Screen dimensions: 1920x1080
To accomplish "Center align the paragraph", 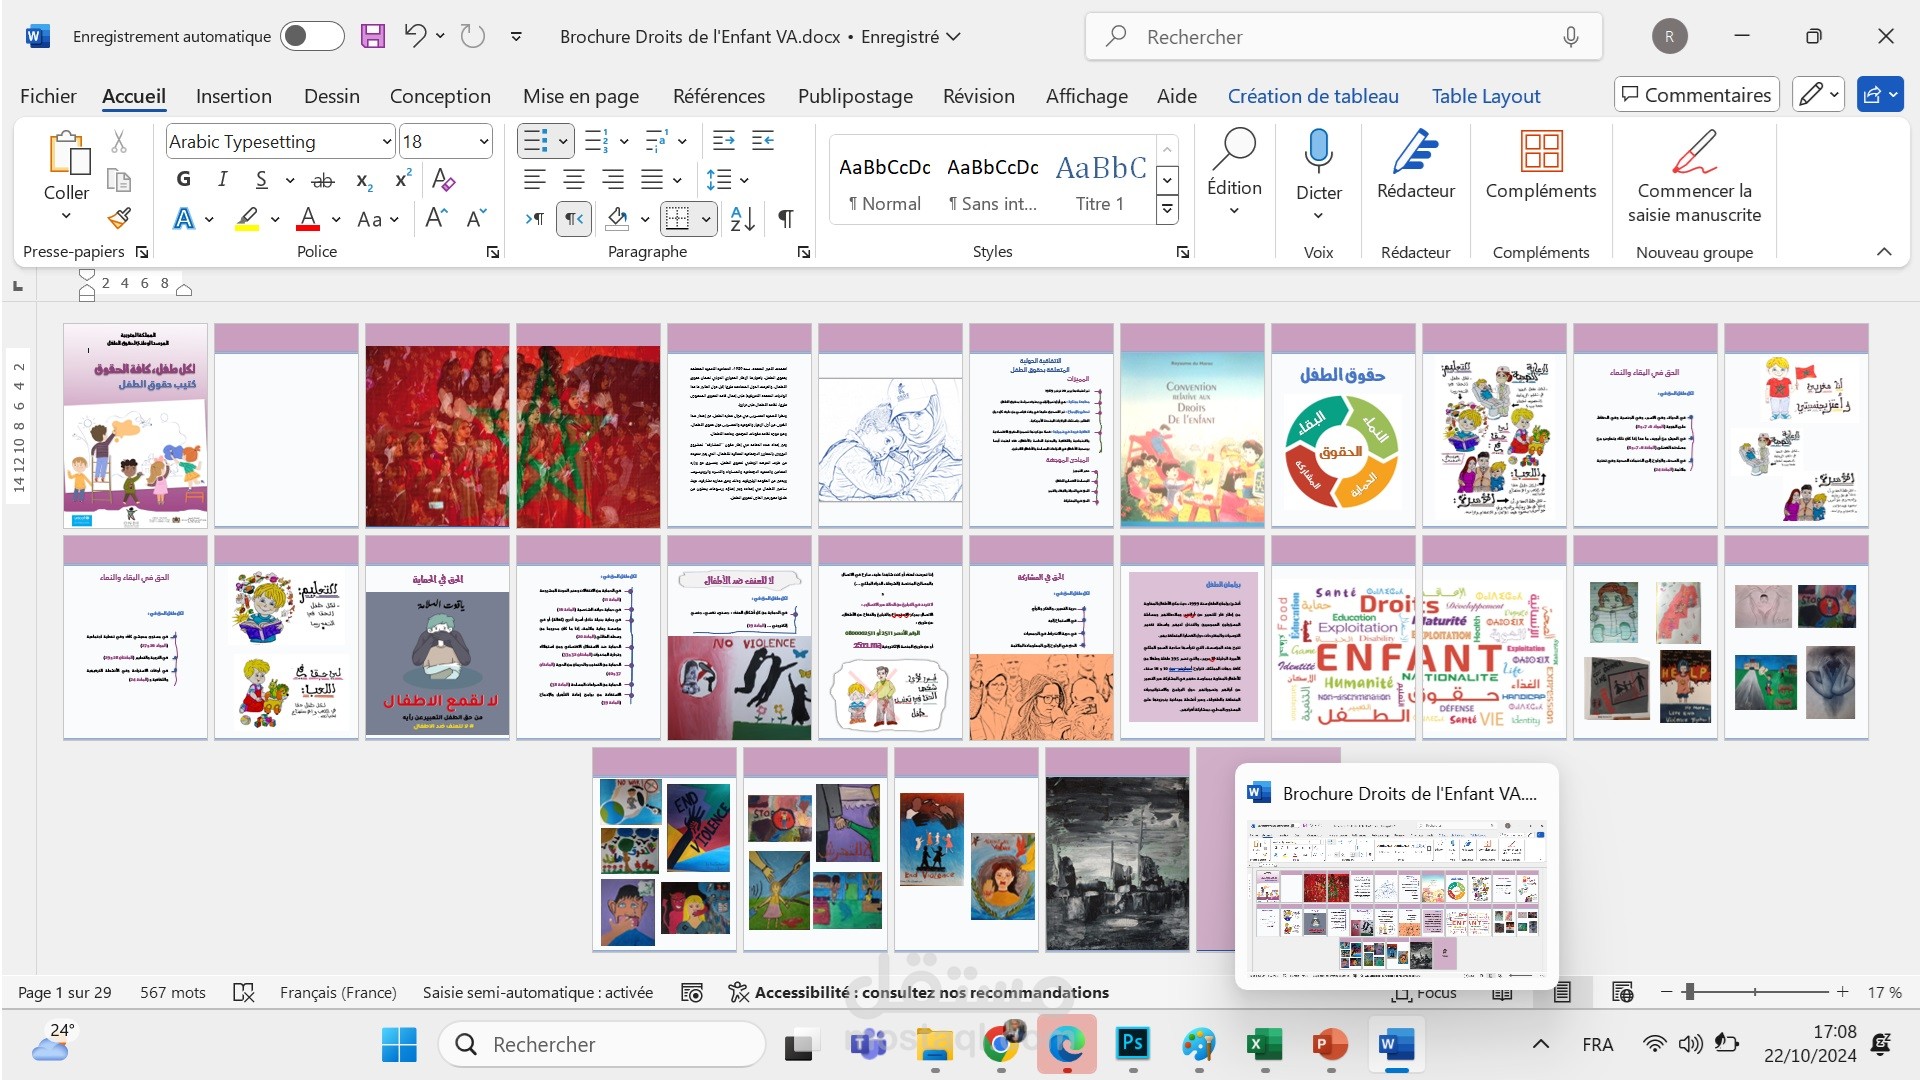I will 573,180.
